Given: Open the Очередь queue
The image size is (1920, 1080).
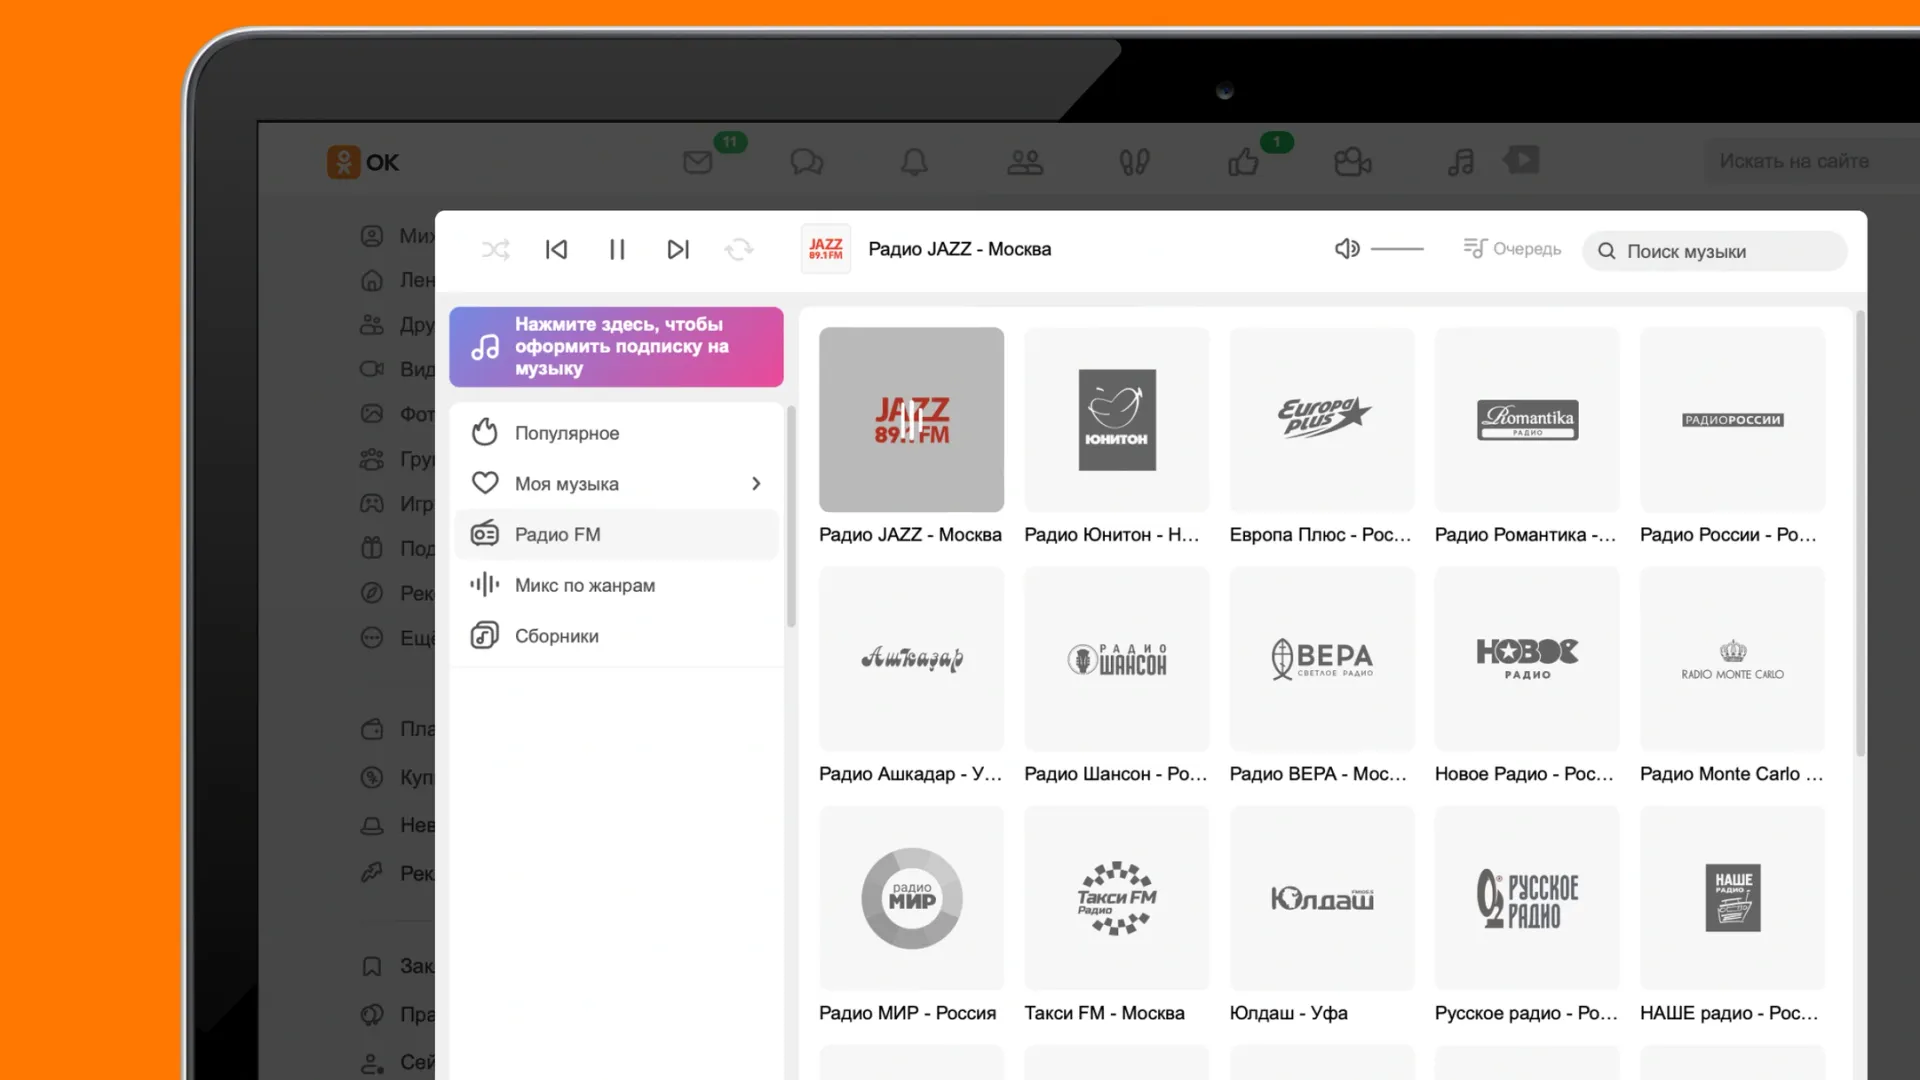Looking at the screenshot, I should pos(1512,248).
